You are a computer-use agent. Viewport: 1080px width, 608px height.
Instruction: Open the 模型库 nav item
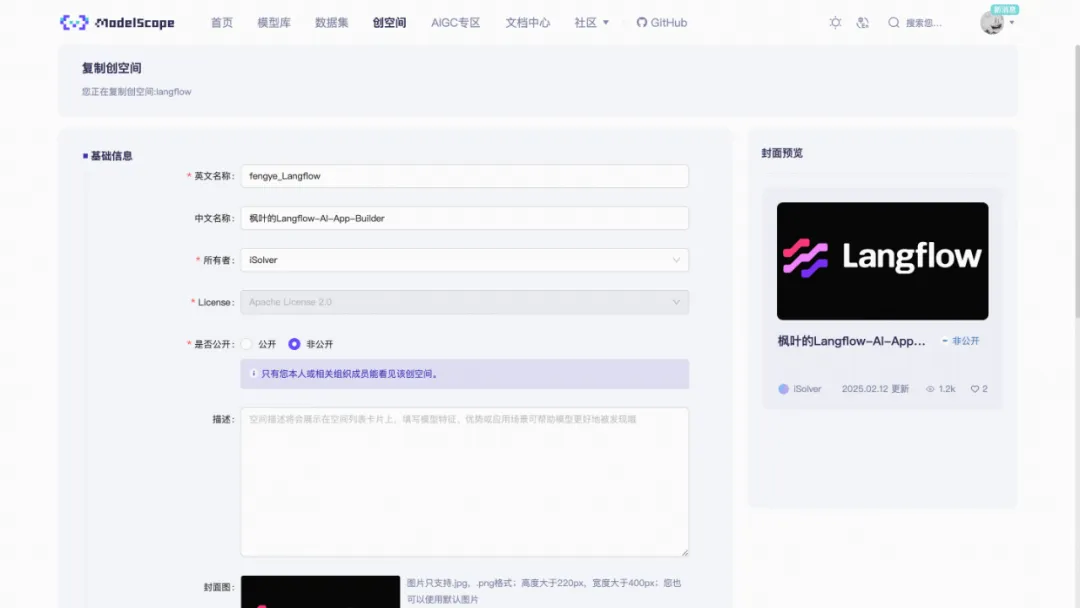(x=273, y=22)
